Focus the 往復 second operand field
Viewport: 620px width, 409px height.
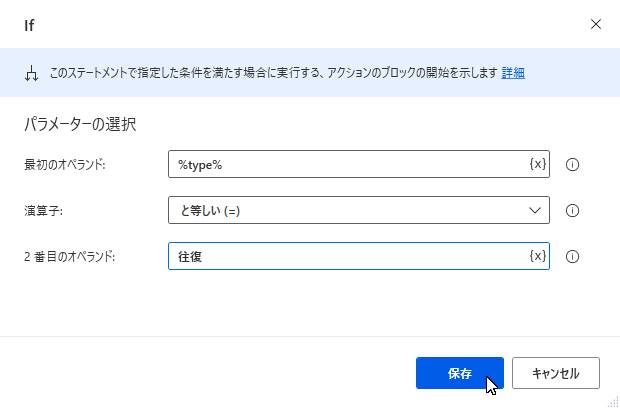[x=348, y=256]
